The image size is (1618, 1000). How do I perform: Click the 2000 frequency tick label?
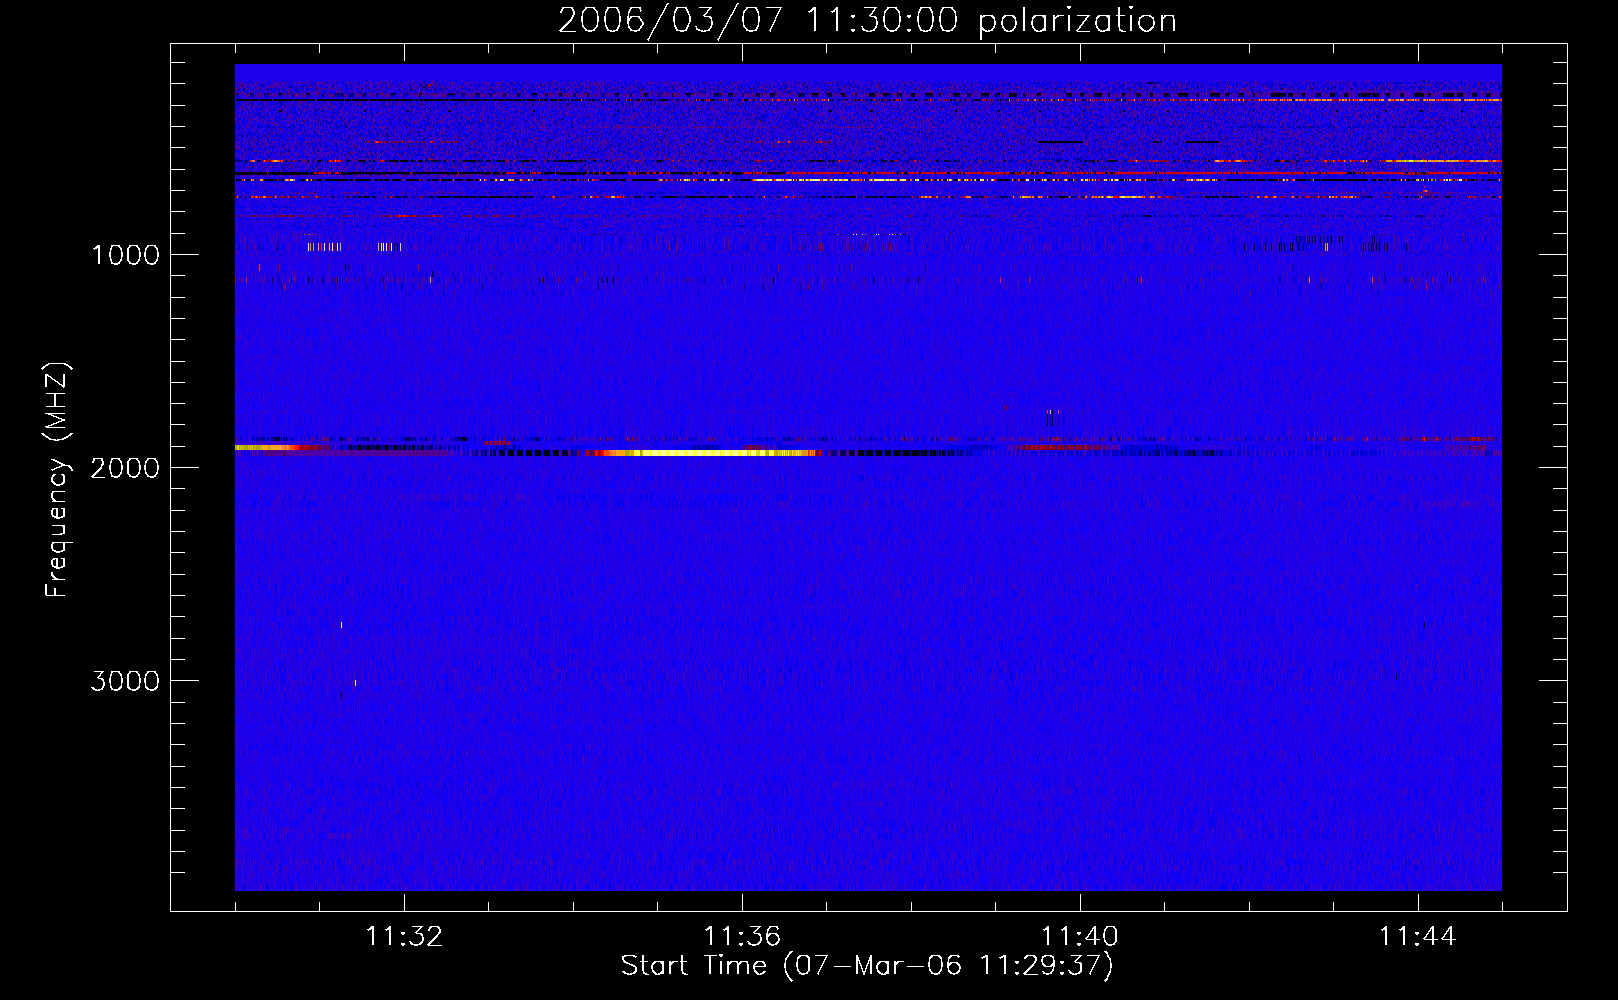click(x=125, y=468)
